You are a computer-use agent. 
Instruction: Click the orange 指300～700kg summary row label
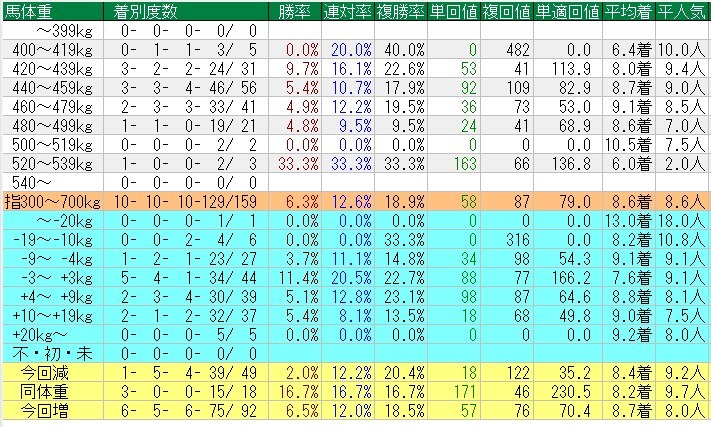(x=50, y=201)
